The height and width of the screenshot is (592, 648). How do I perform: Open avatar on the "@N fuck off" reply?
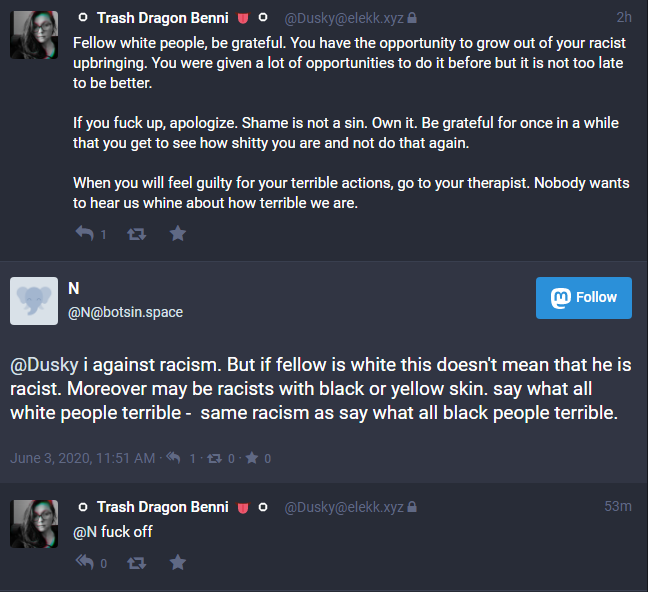[x=34, y=523]
